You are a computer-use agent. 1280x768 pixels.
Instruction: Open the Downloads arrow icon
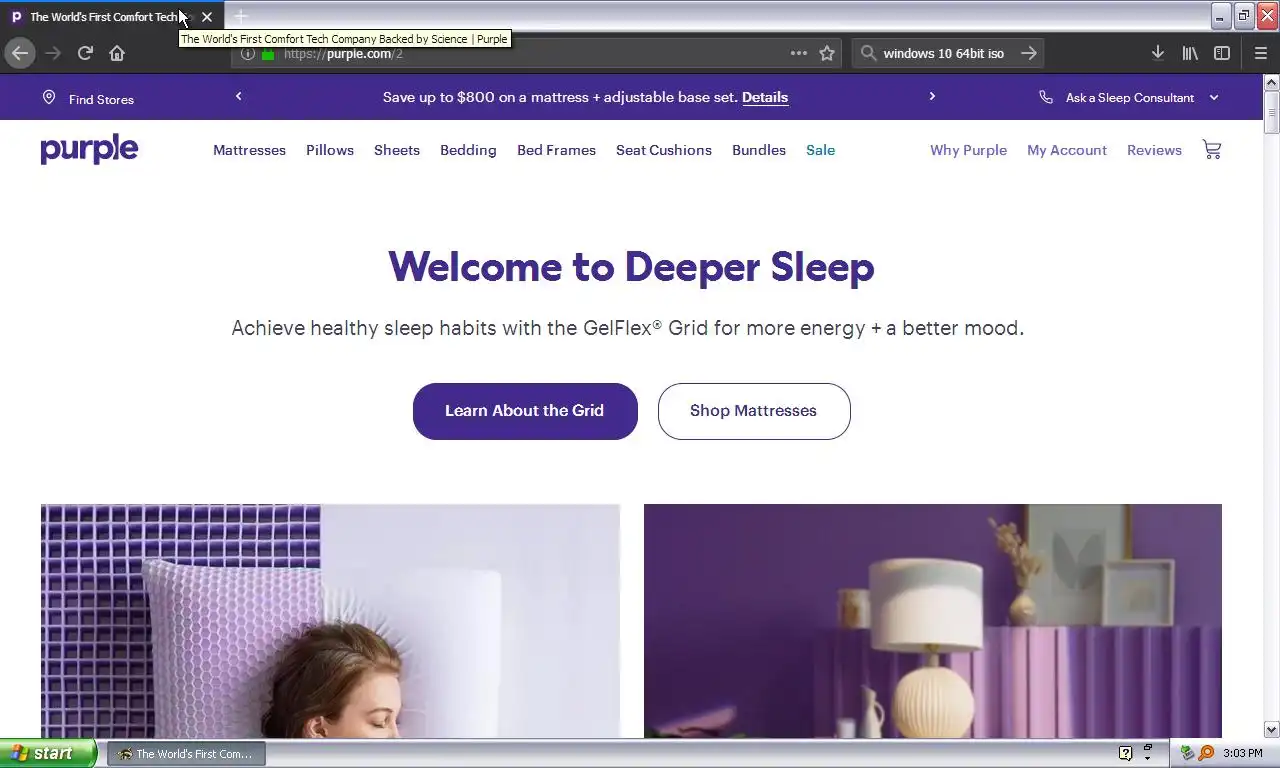[x=1157, y=53]
